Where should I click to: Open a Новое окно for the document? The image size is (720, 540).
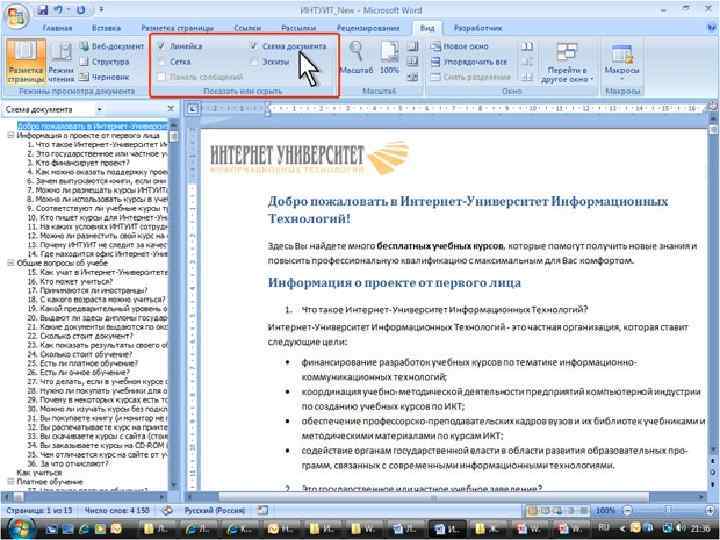[x=460, y=46]
